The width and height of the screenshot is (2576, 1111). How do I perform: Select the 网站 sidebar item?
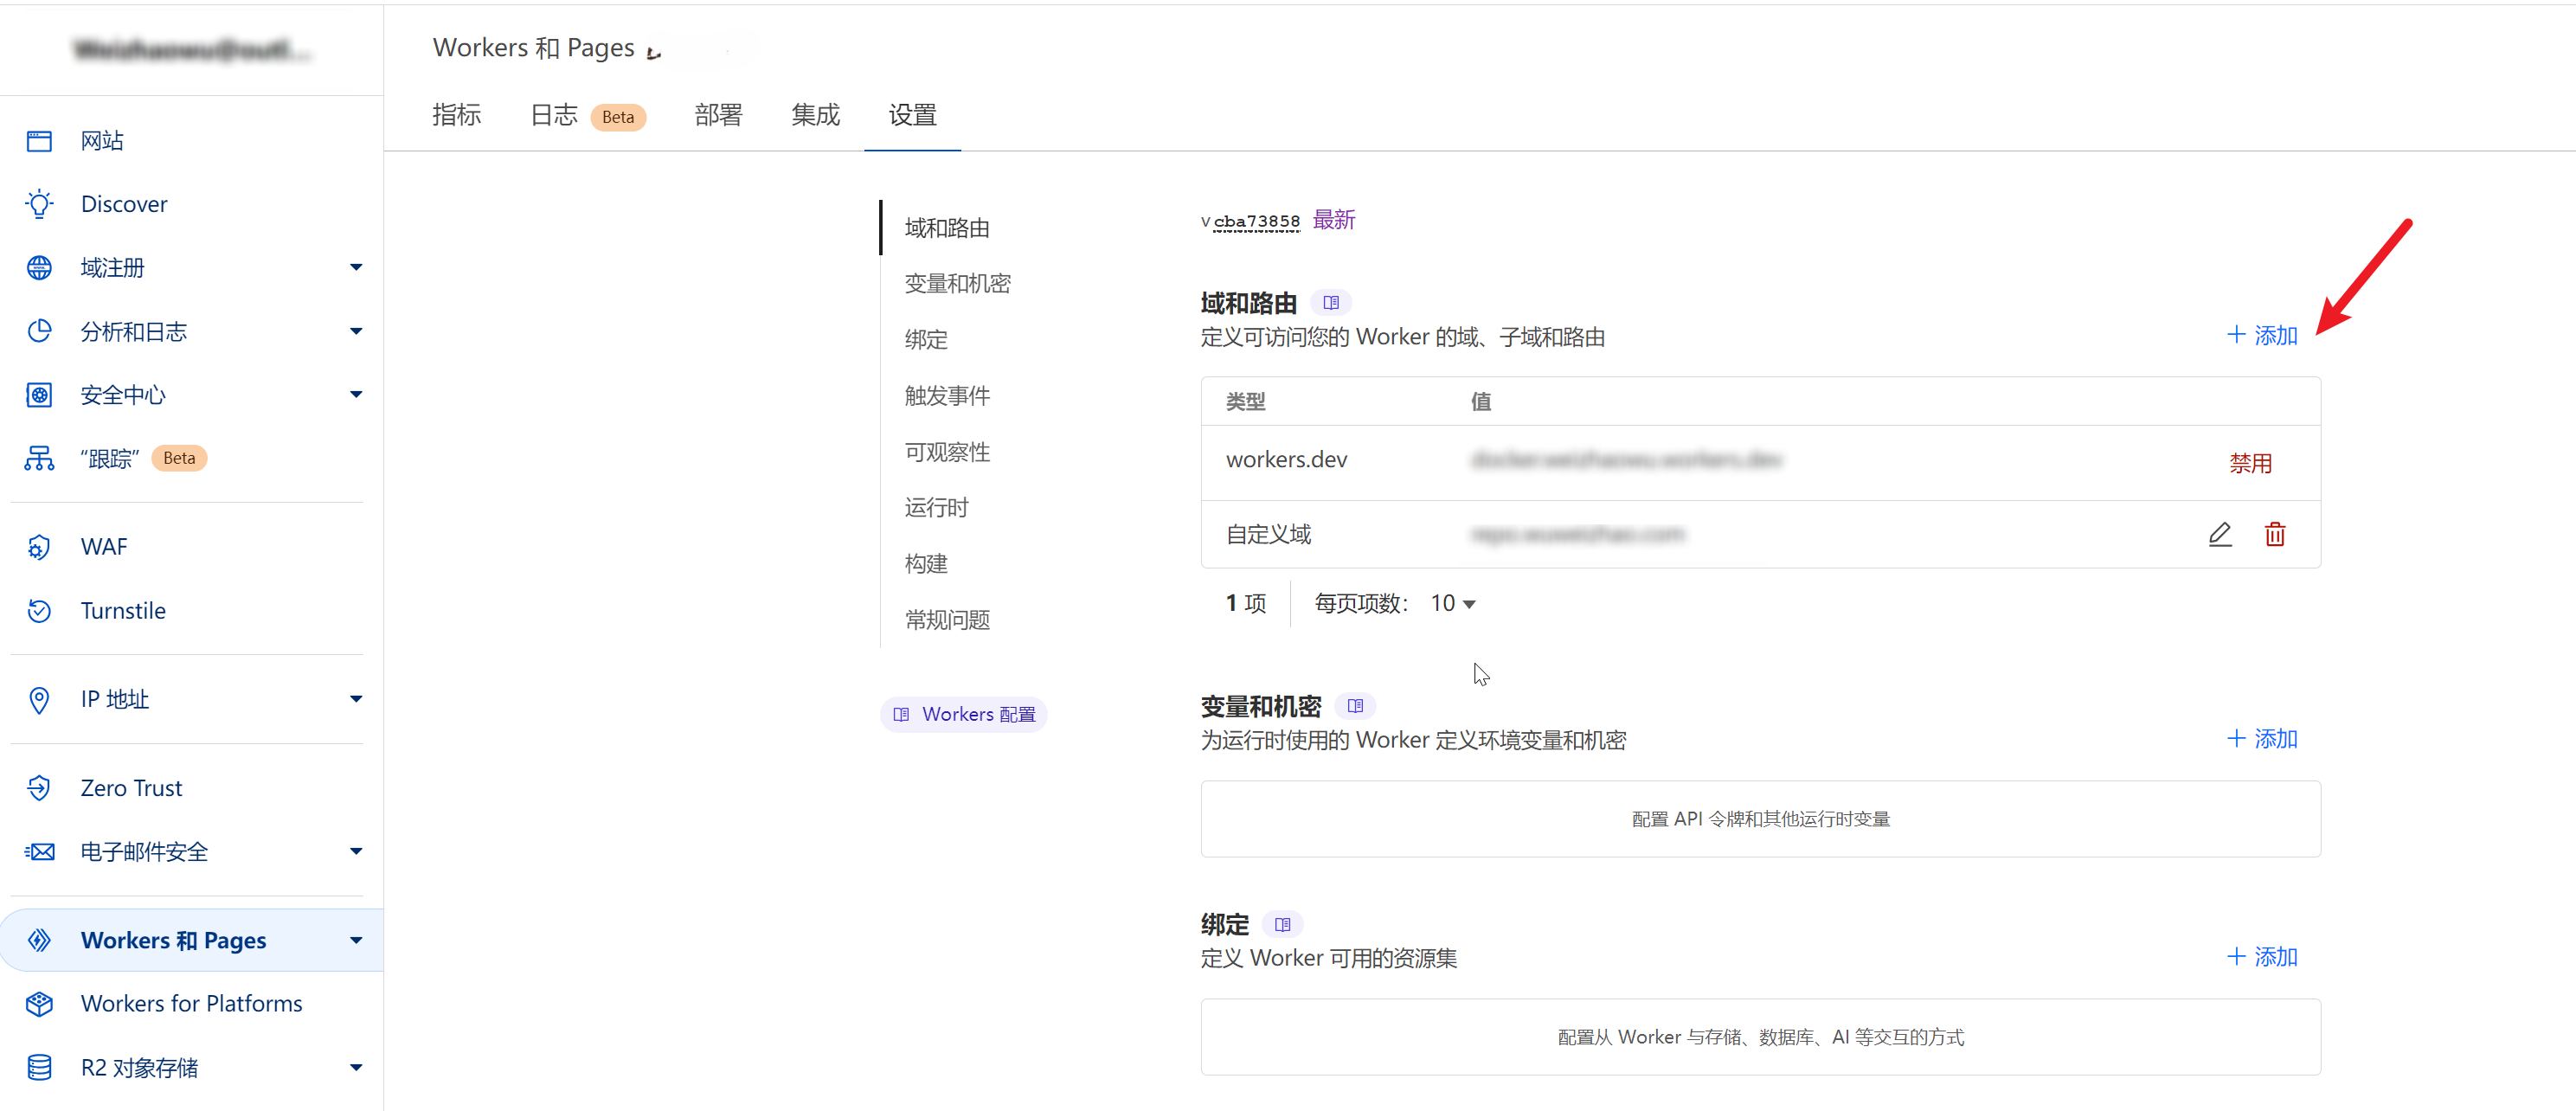[x=101, y=140]
